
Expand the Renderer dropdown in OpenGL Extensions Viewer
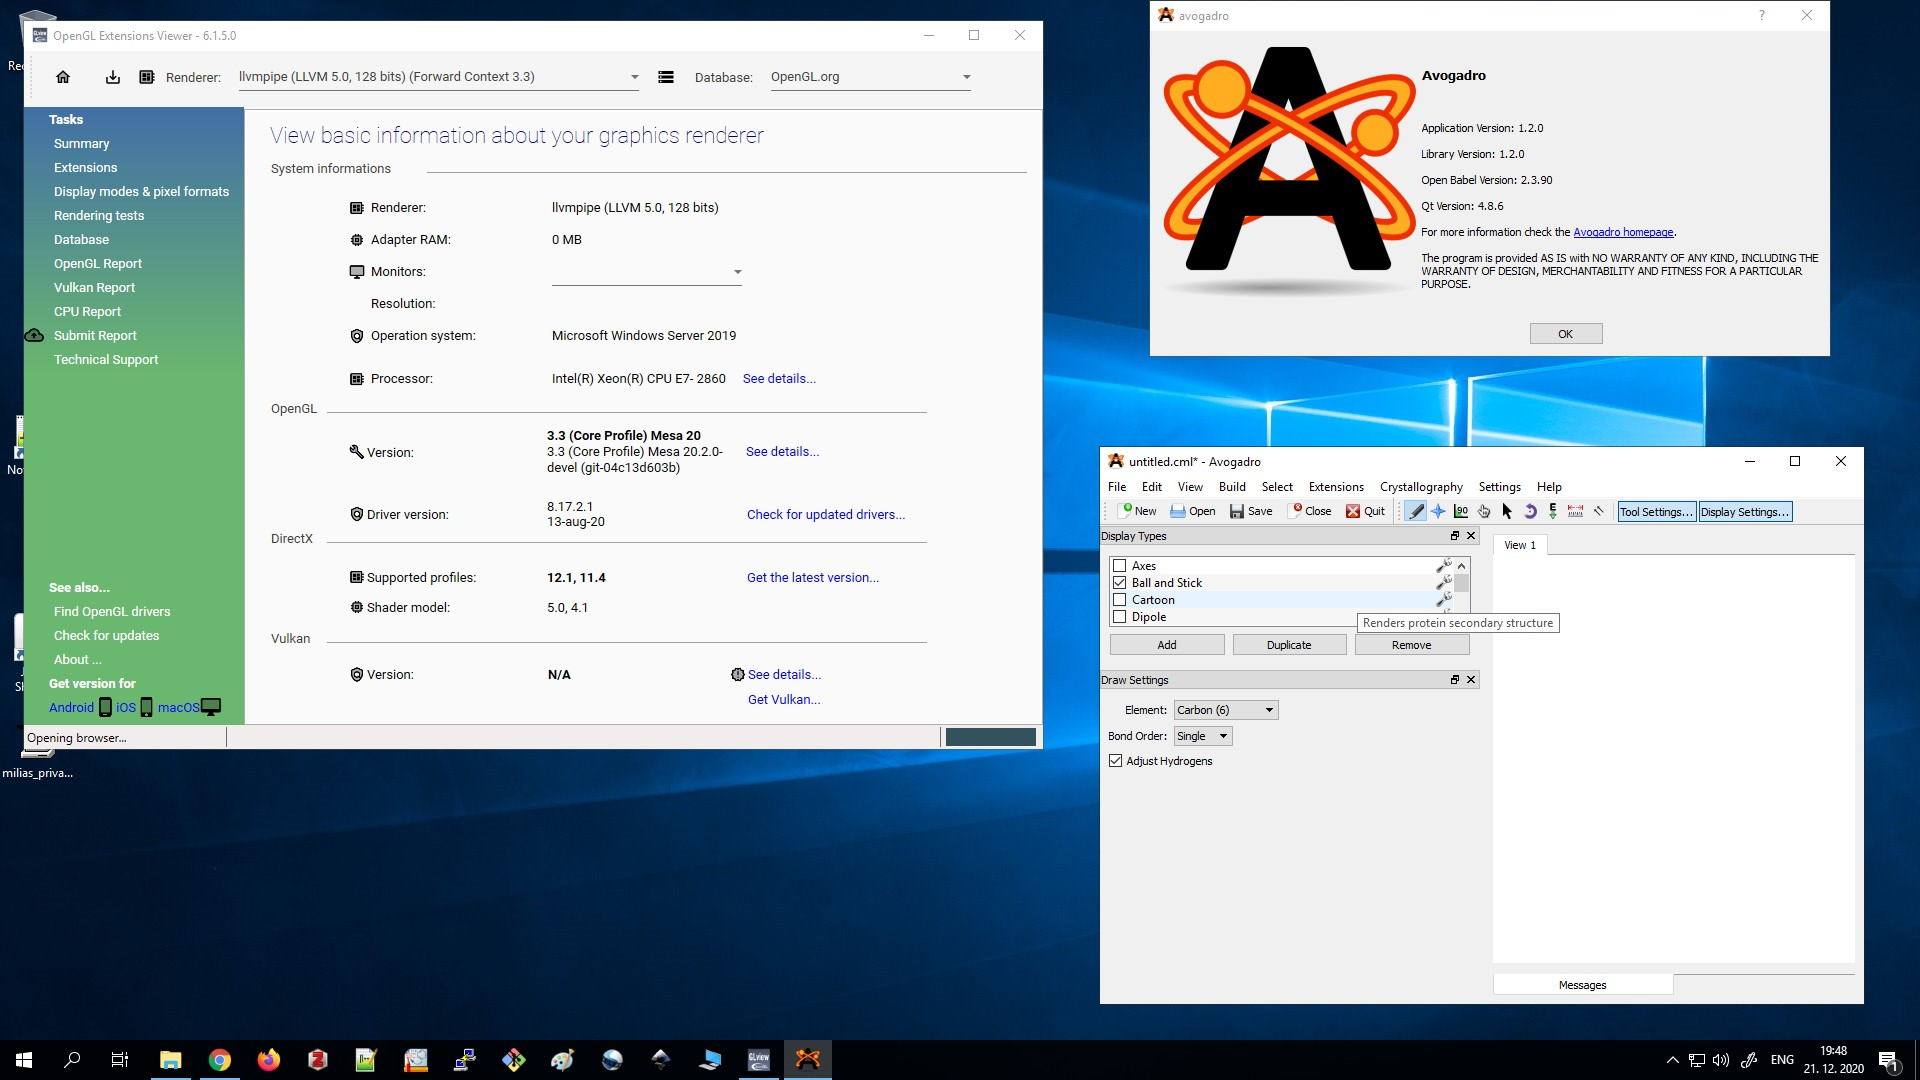pyautogui.click(x=633, y=76)
